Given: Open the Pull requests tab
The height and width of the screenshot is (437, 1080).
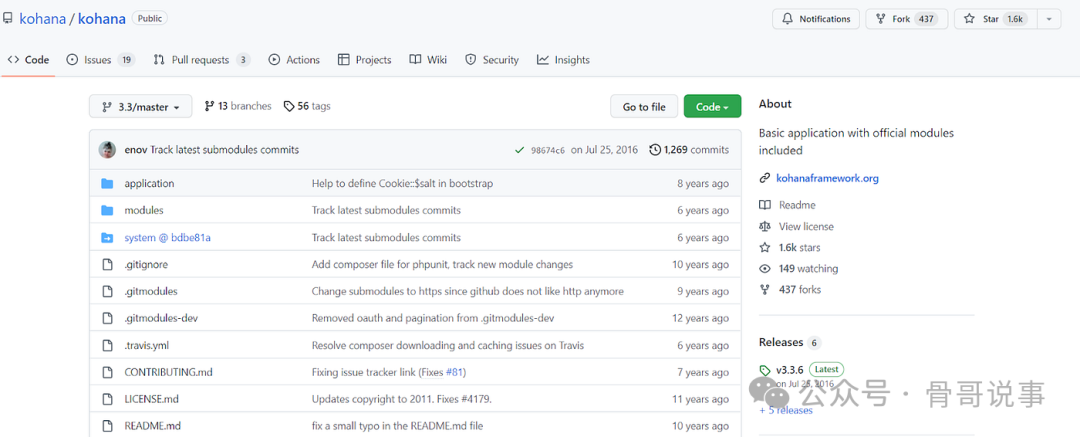Looking at the screenshot, I should (x=202, y=60).
